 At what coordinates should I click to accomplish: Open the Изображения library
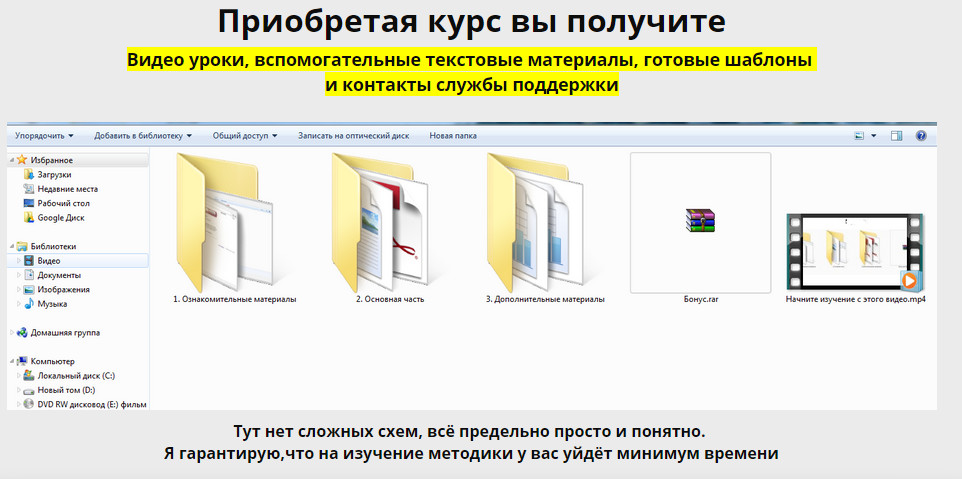click(x=63, y=289)
